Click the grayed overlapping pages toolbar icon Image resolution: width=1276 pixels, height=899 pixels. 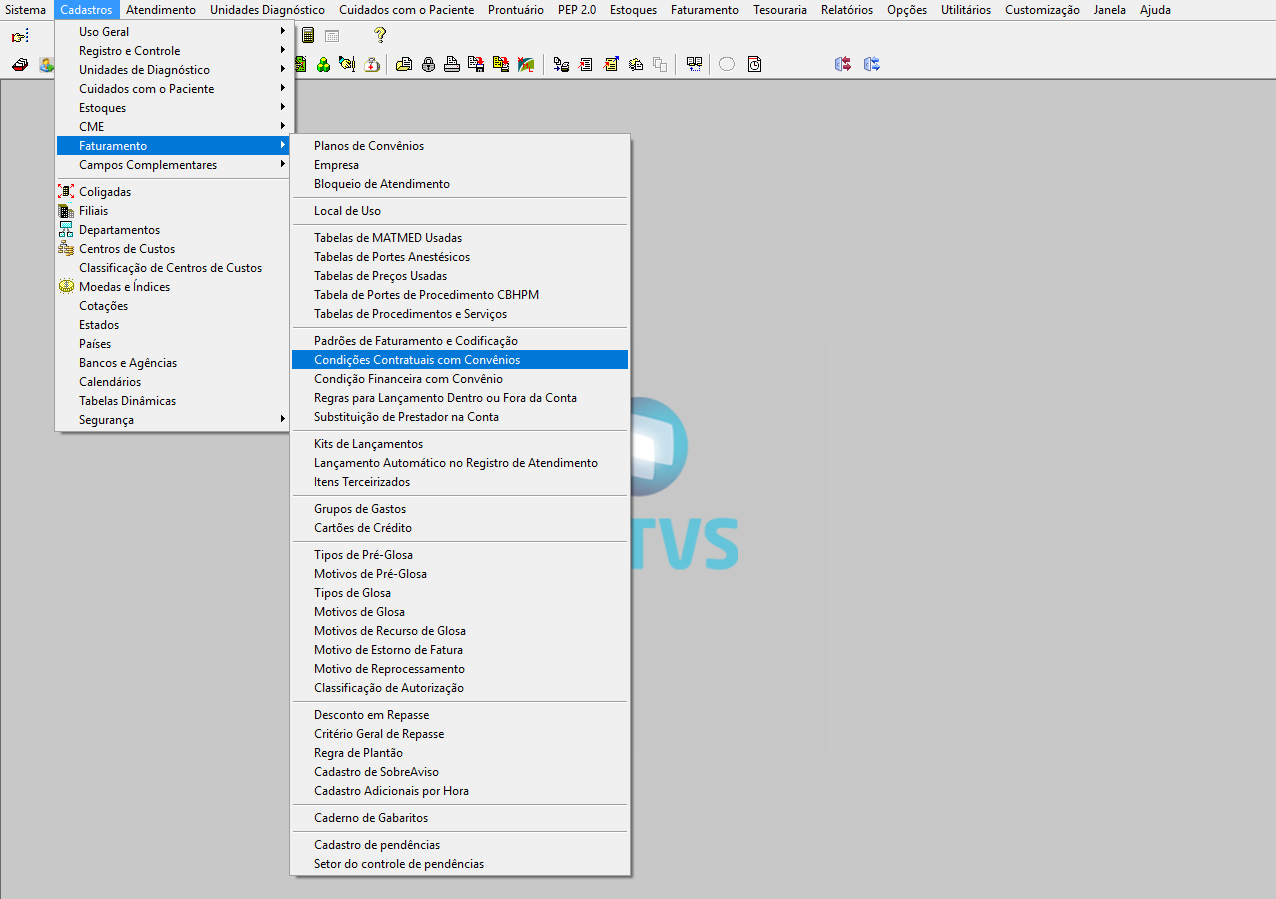click(x=660, y=65)
